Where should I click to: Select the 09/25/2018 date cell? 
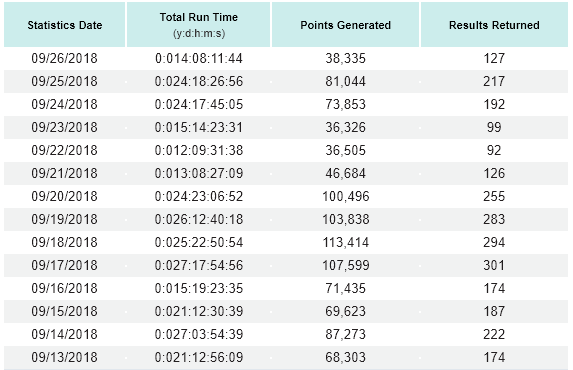64,82
